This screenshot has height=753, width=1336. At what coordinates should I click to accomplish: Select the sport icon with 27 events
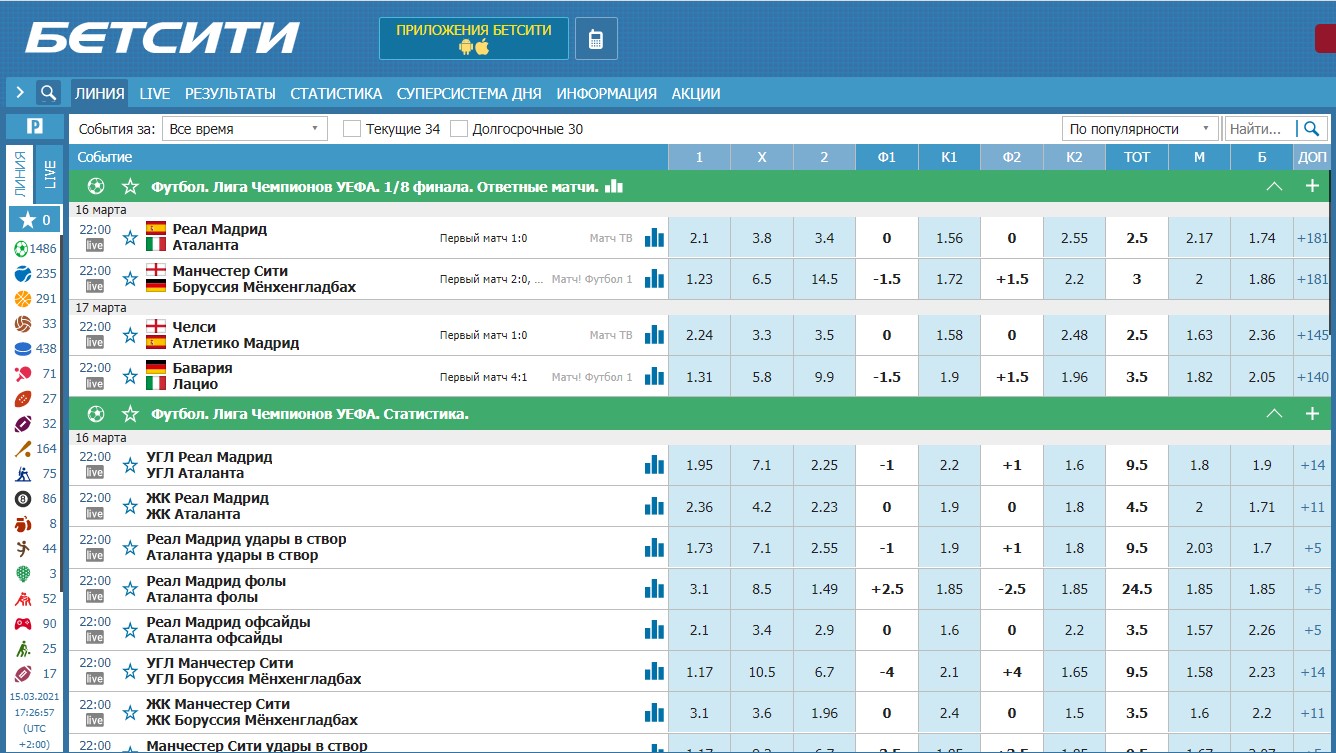pyautogui.click(x=22, y=399)
